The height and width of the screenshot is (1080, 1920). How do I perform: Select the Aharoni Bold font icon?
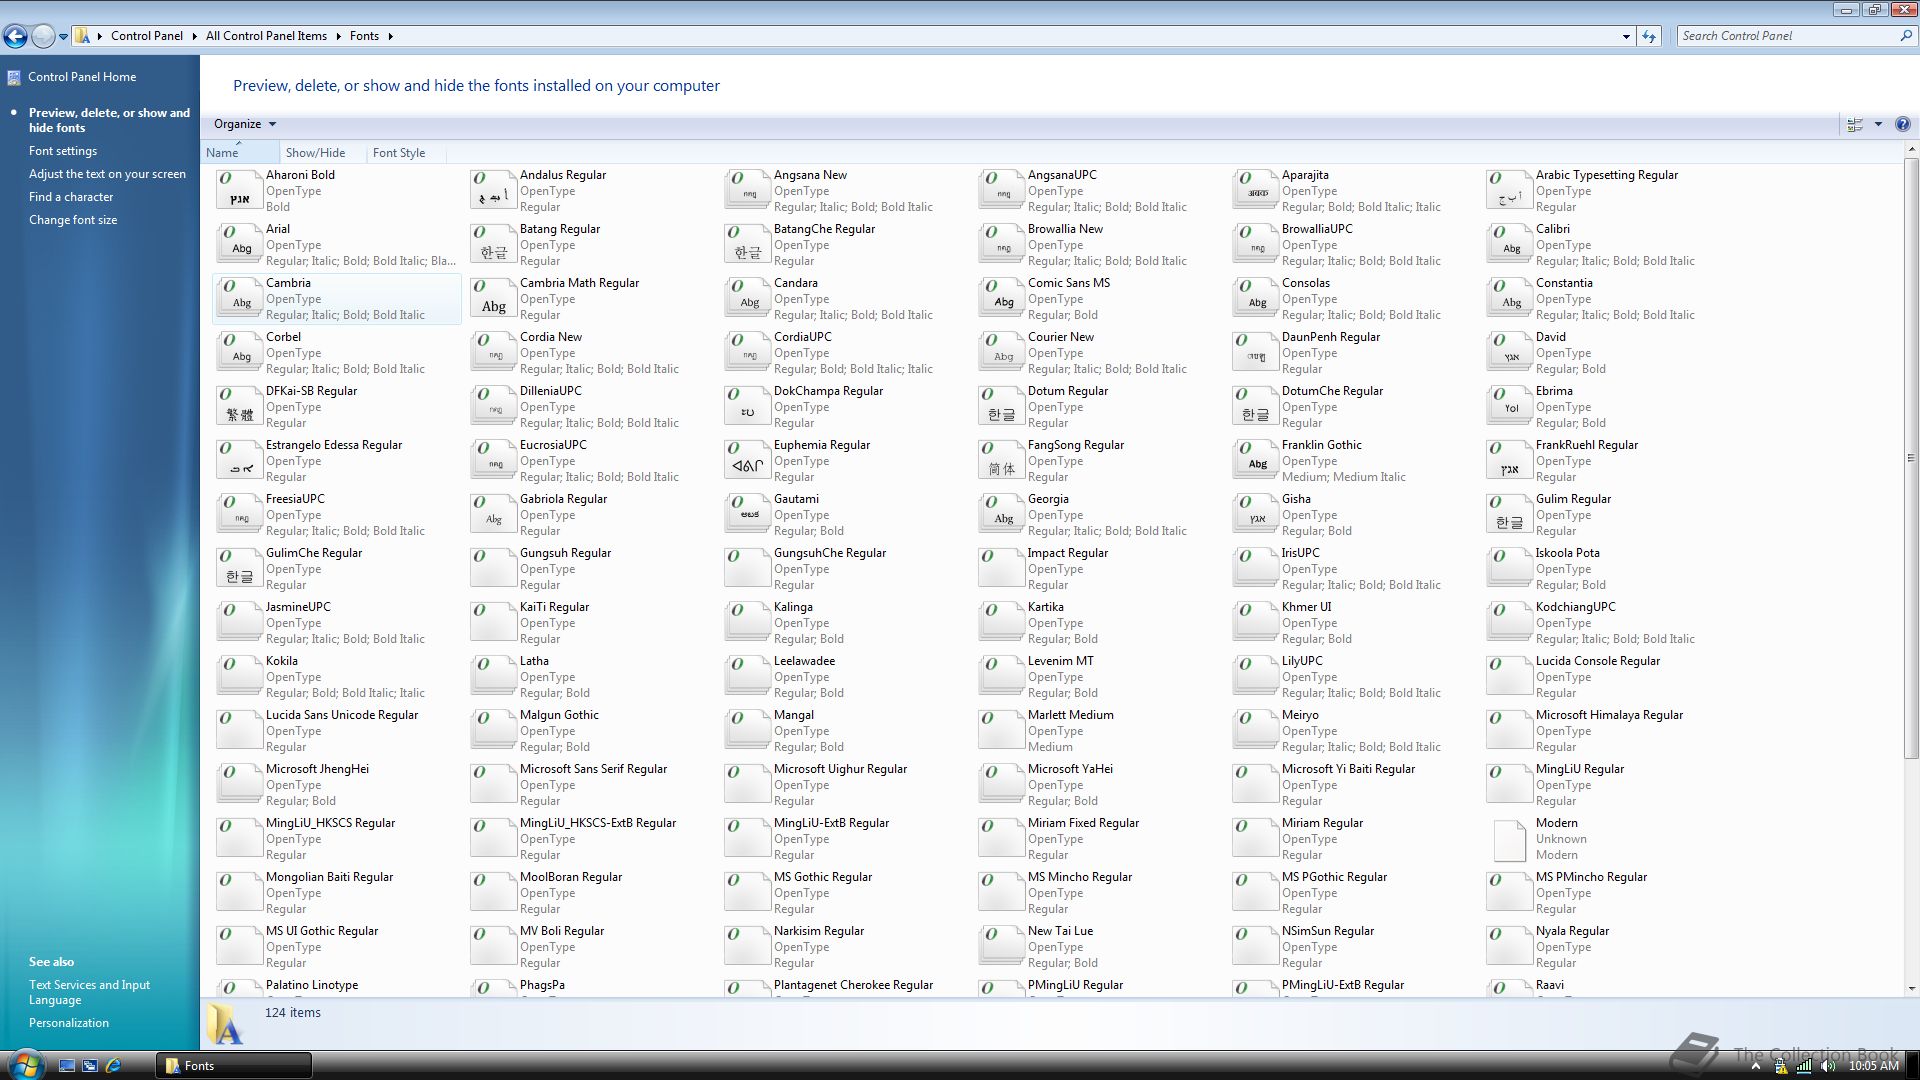pyautogui.click(x=239, y=190)
